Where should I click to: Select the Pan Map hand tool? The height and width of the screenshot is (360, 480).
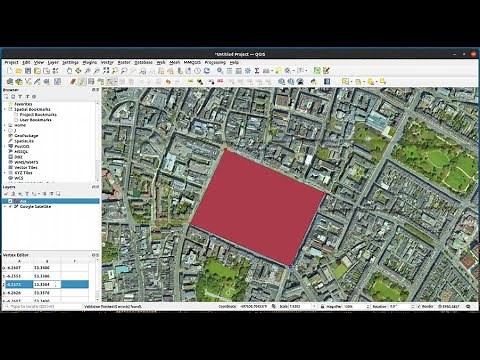coord(69,71)
